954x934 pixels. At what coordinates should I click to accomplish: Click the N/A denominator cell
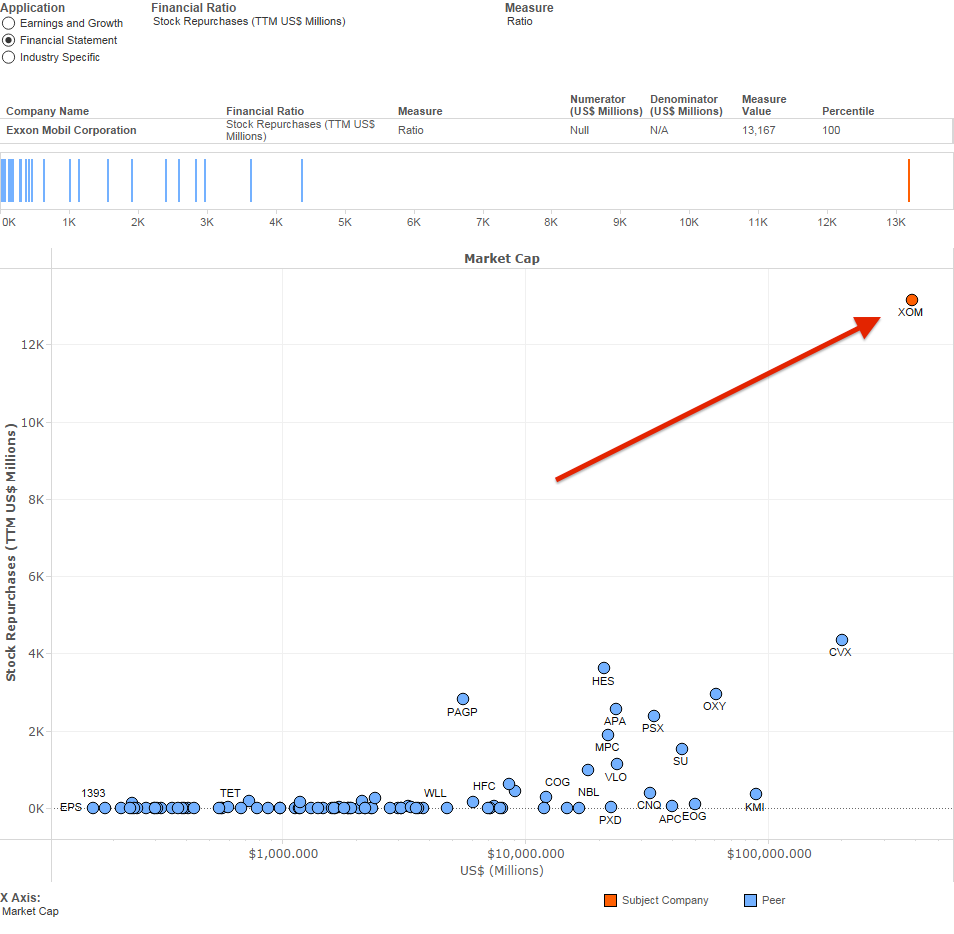pos(659,130)
